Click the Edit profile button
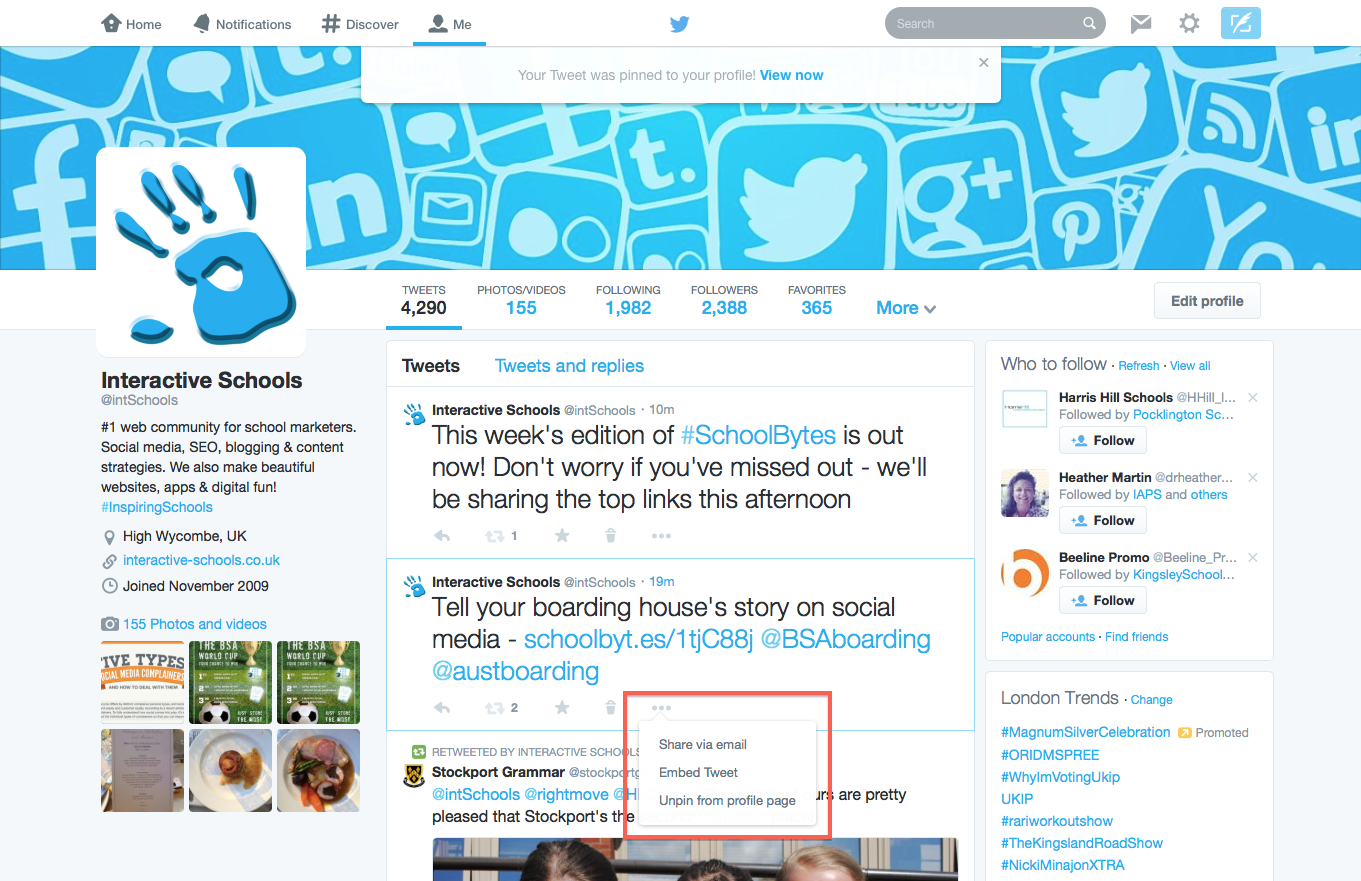 [1207, 301]
